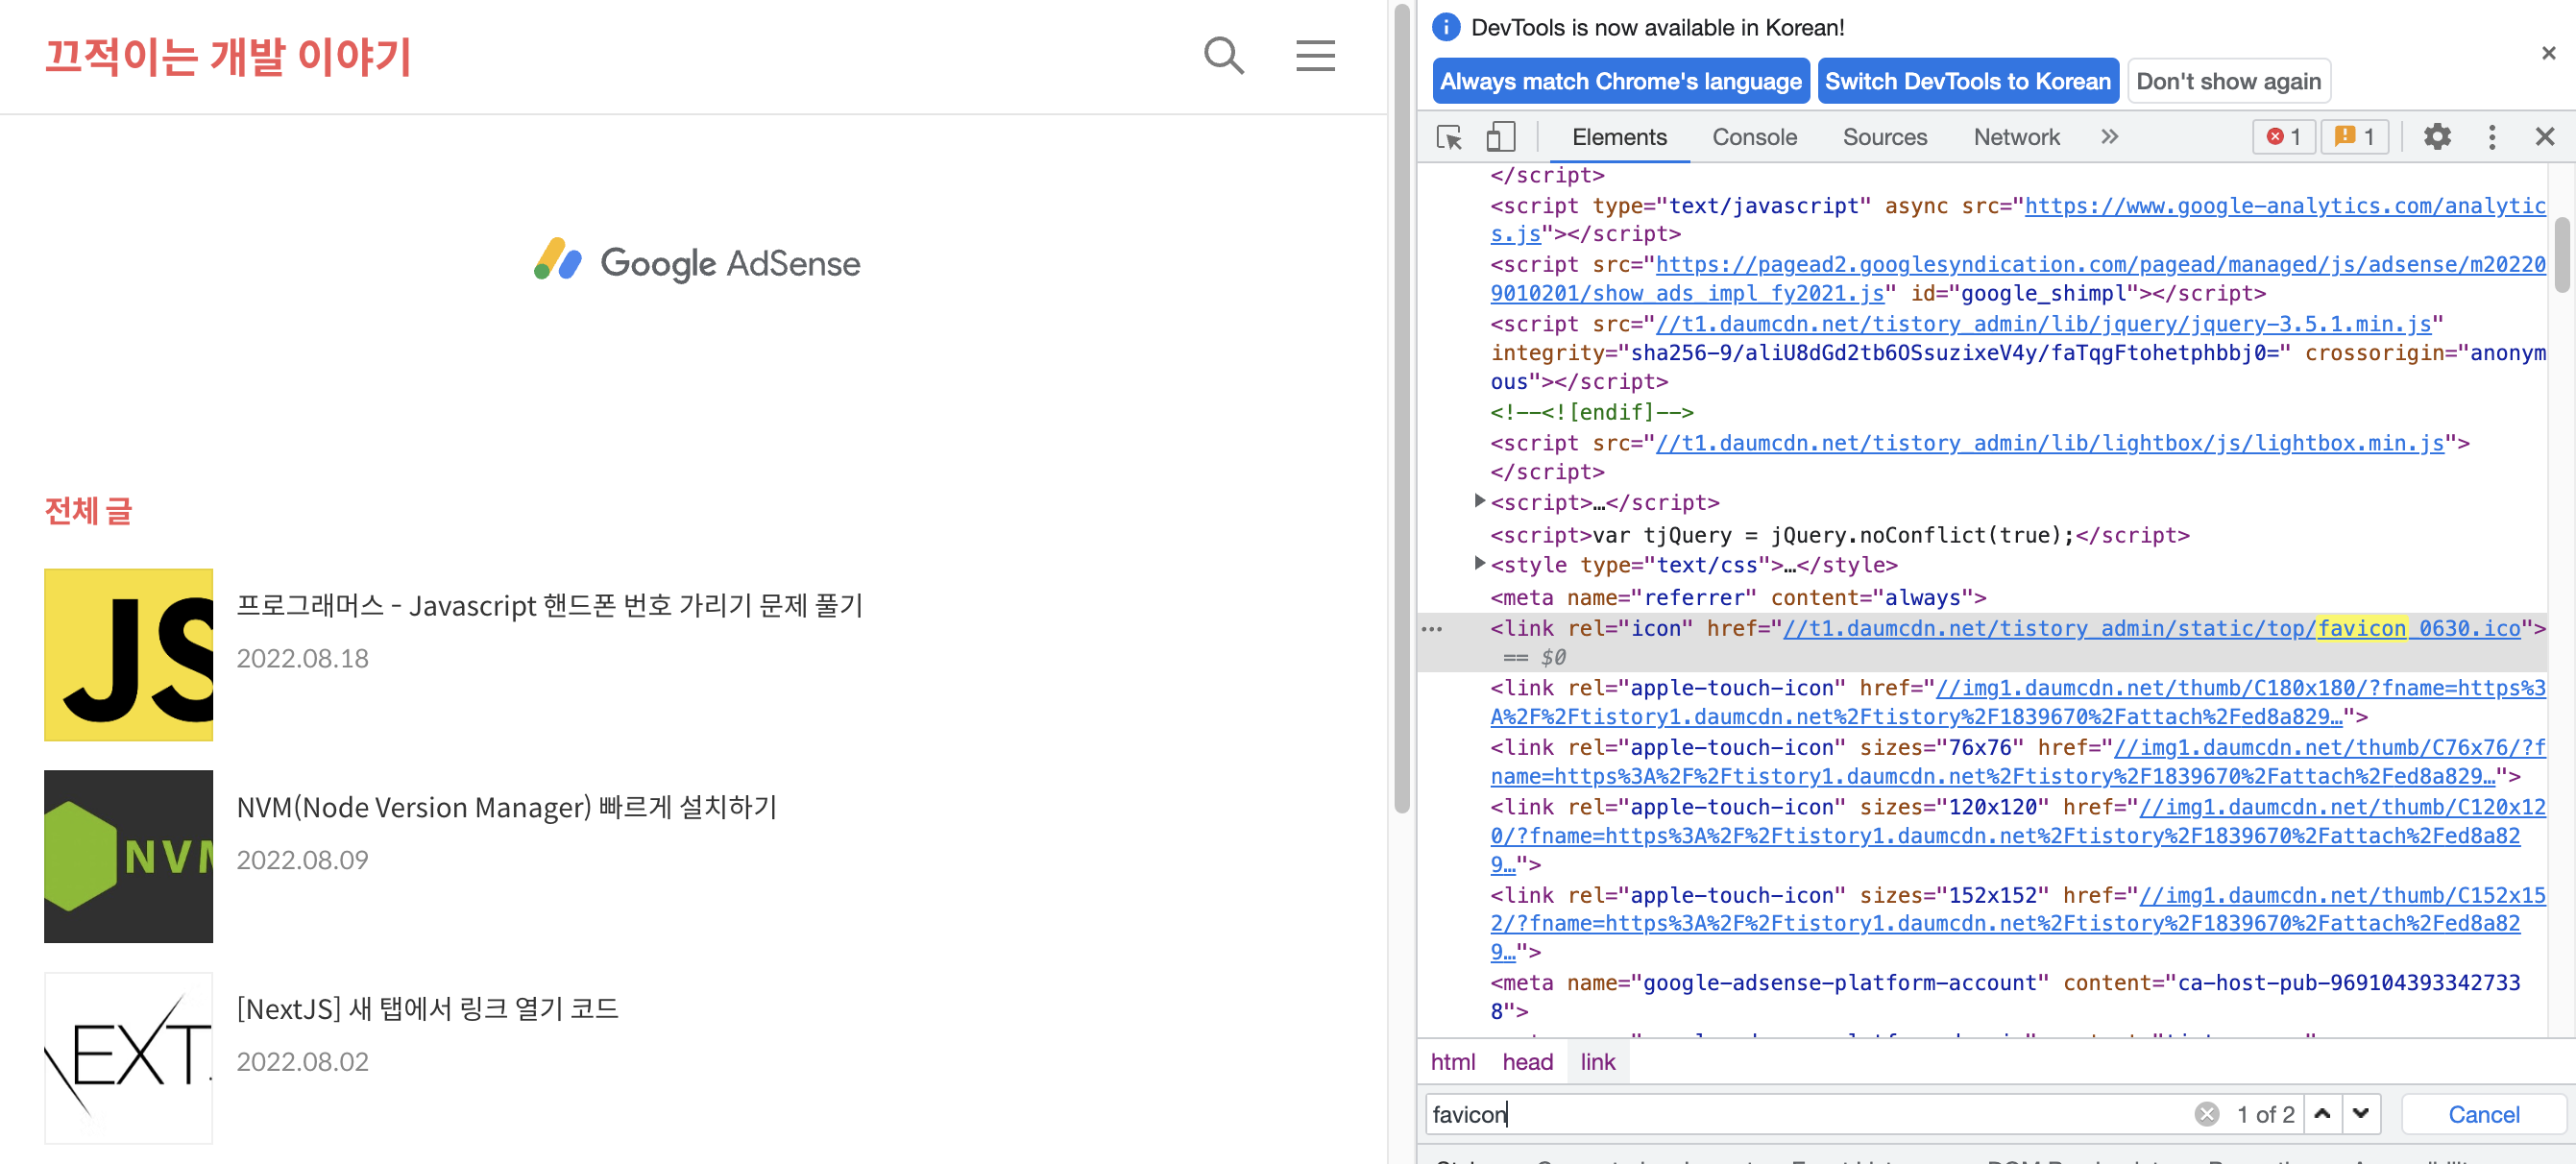This screenshot has height=1164, width=2576.
Task: Clear the favicon search field
Action: click(2206, 1114)
